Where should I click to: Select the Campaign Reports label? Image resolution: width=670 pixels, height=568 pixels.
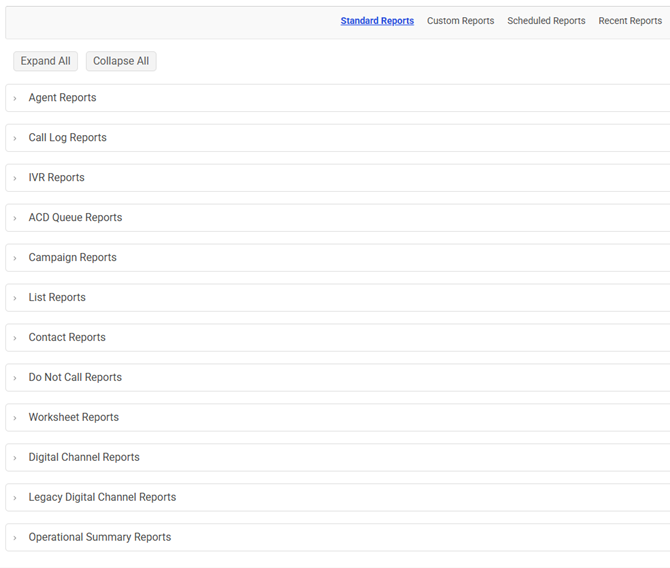(73, 257)
